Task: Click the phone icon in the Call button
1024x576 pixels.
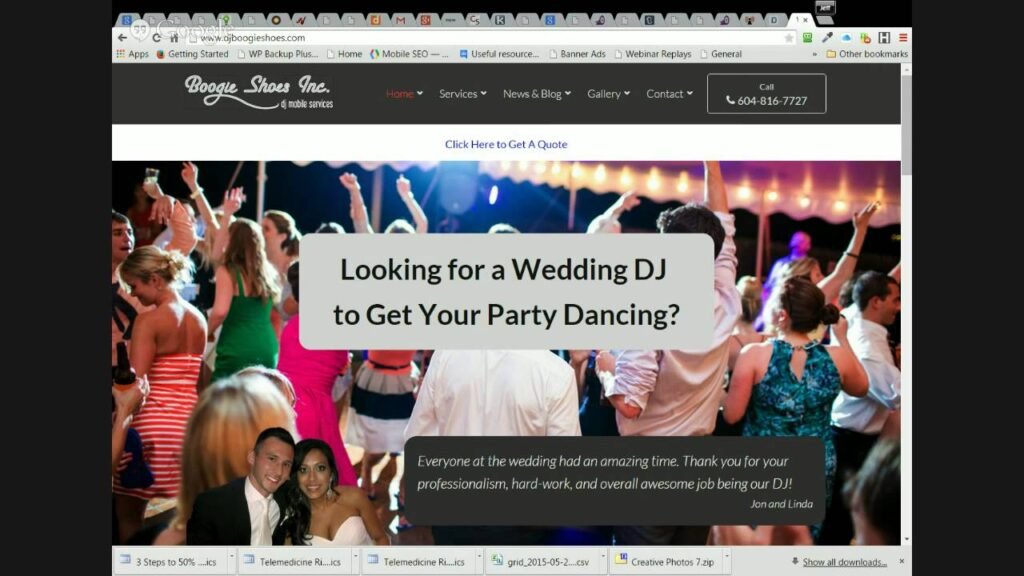Action: (x=732, y=99)
